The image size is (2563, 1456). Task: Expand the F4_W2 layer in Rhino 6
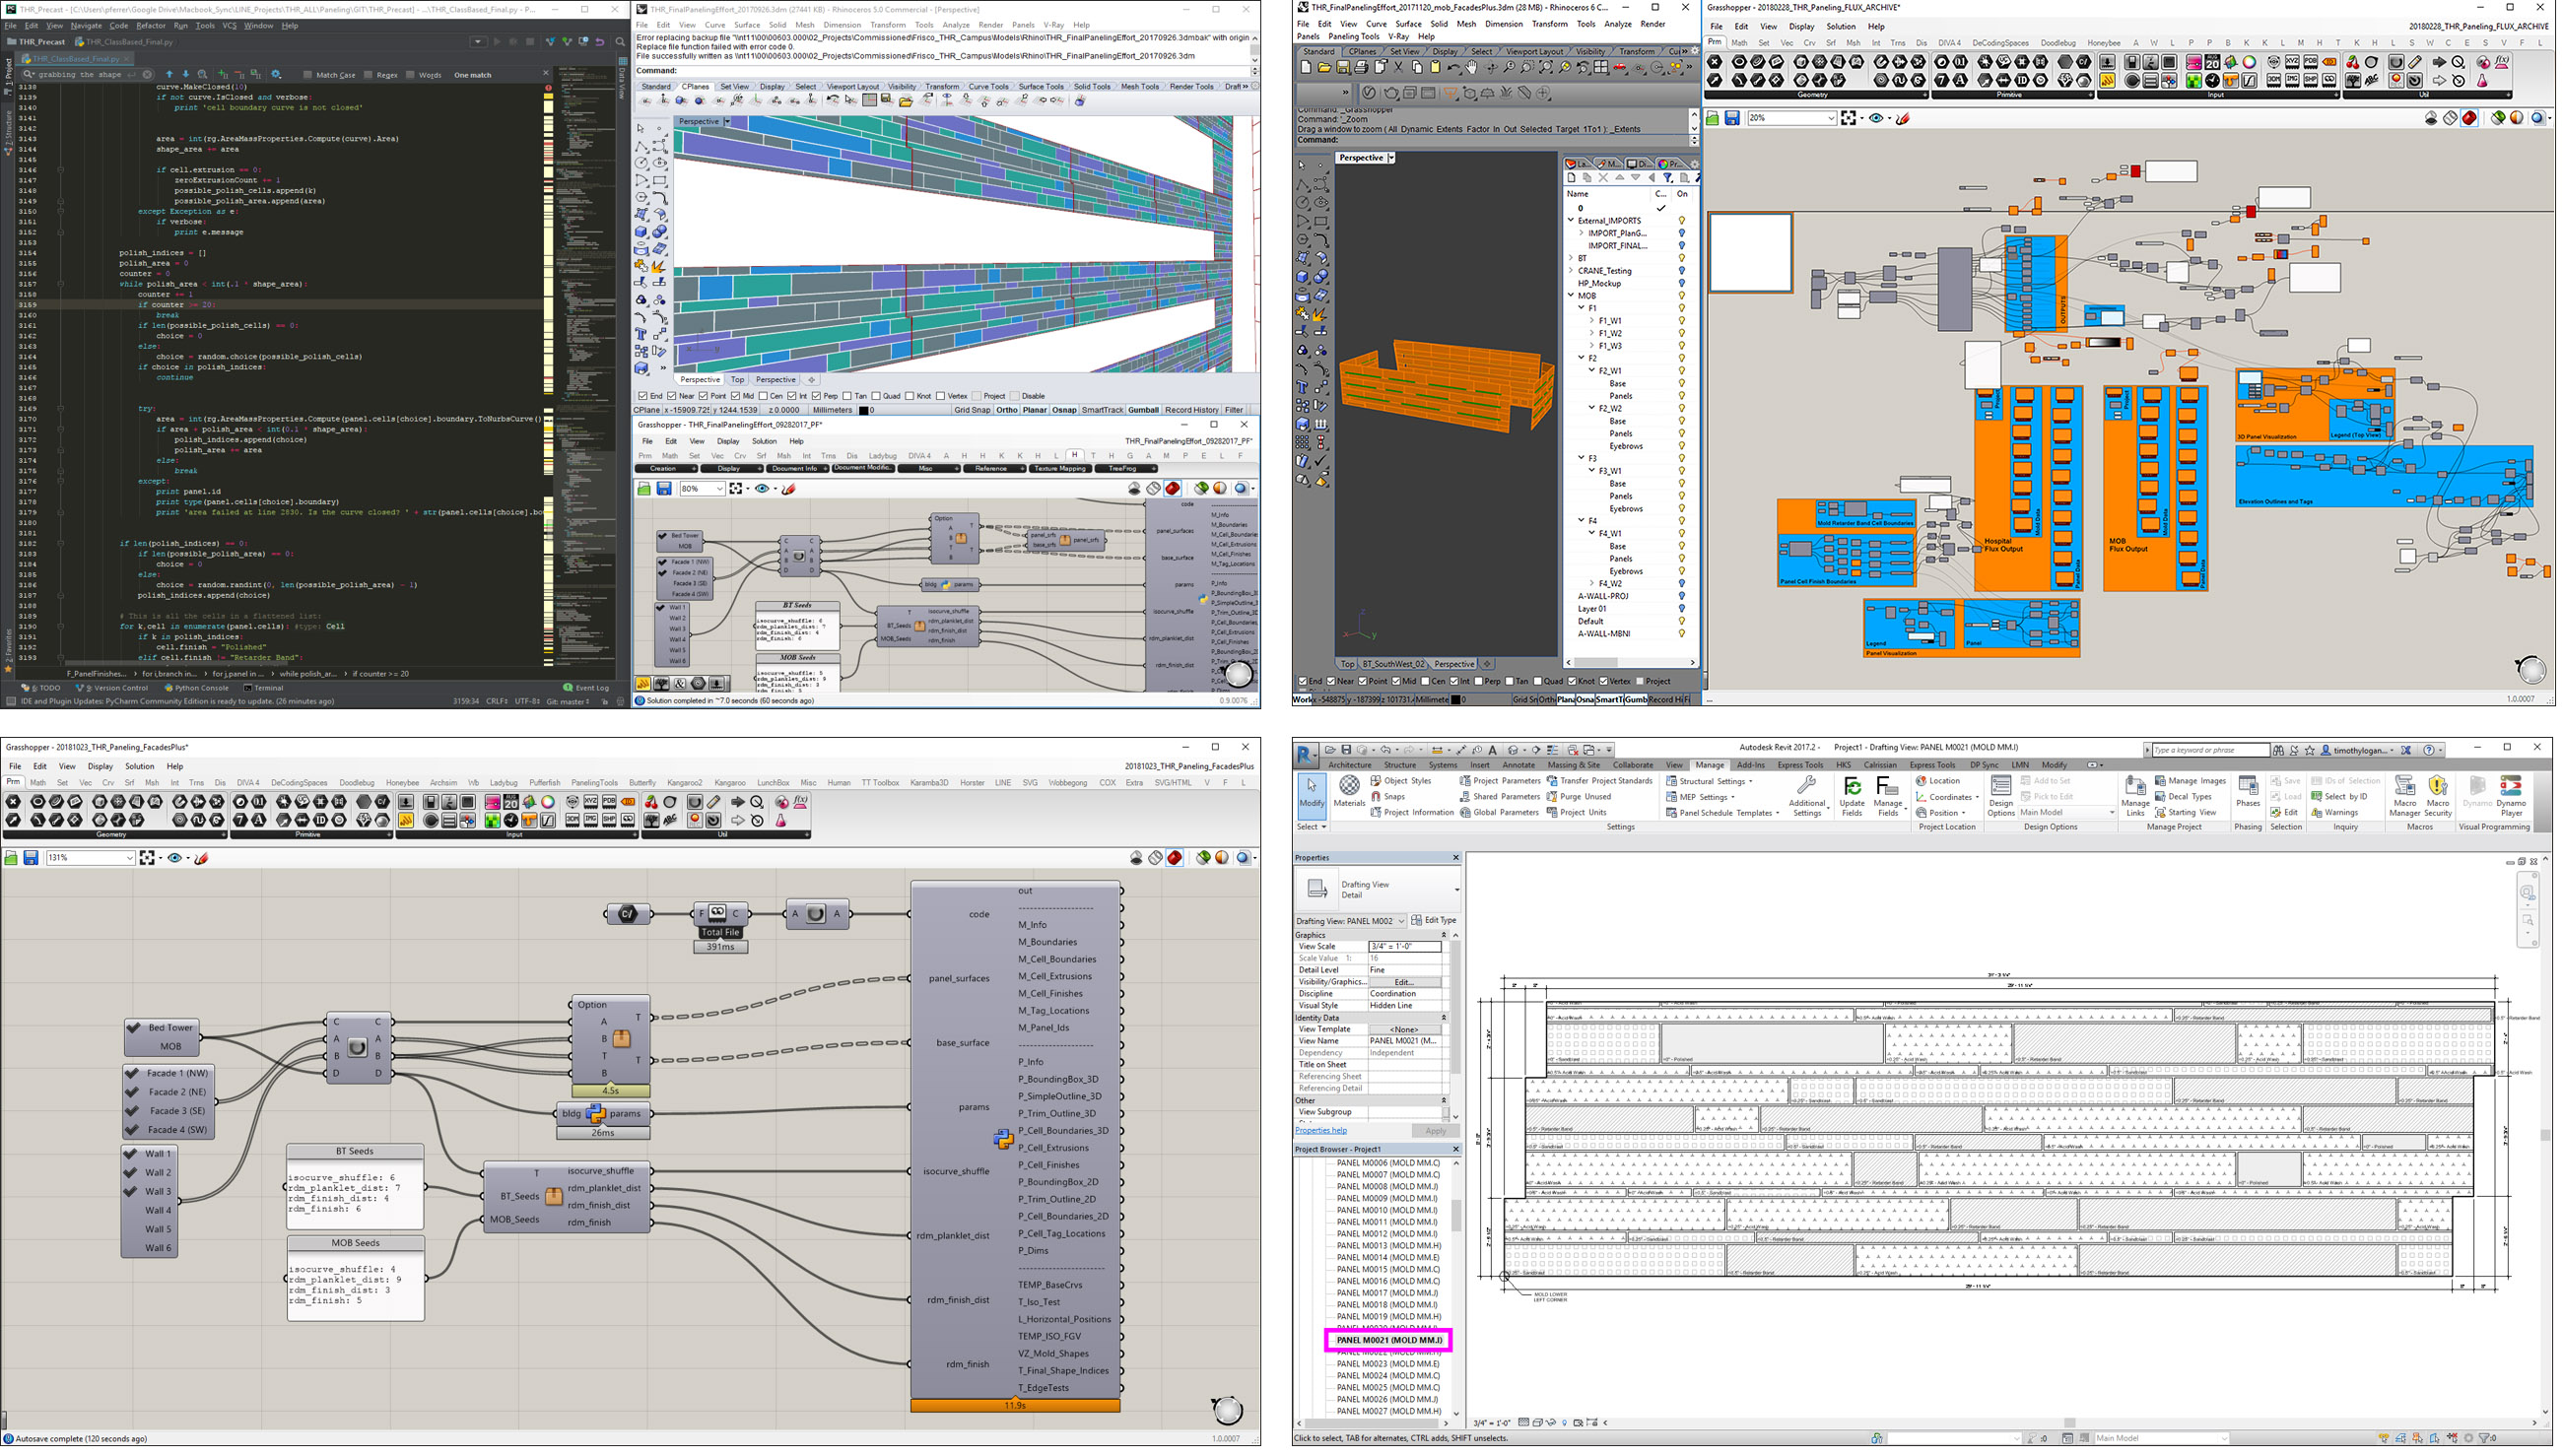point(1593,583)
